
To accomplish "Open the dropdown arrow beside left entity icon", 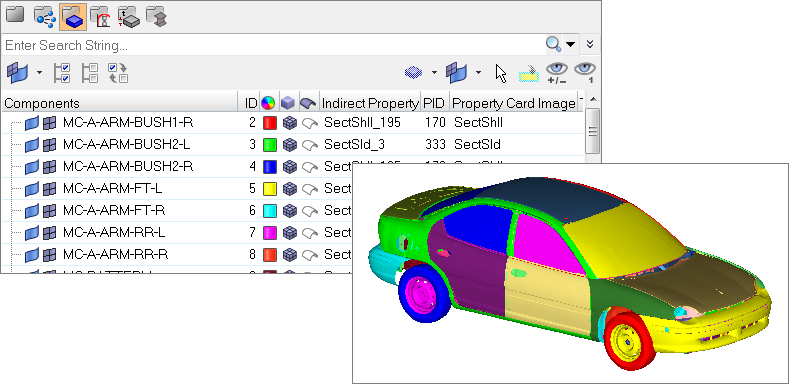I will pos(39,73).
